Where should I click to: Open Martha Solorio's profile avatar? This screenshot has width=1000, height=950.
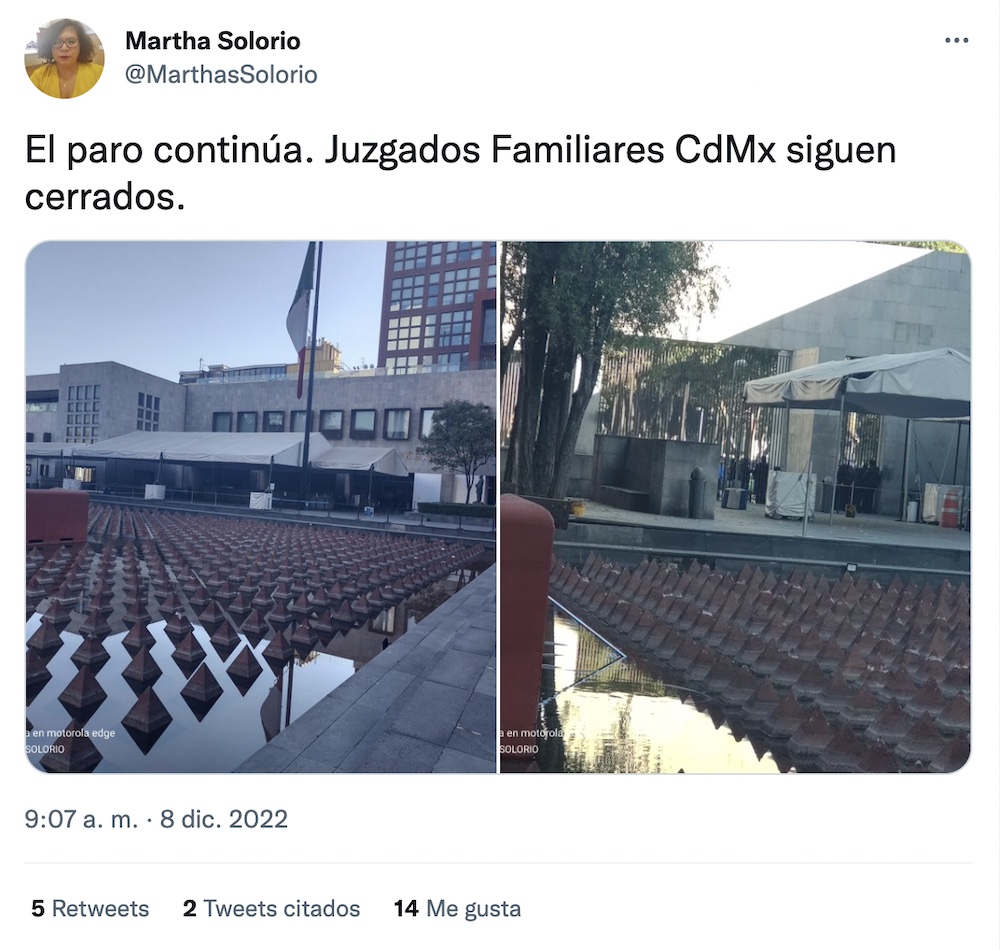(64, 59)
